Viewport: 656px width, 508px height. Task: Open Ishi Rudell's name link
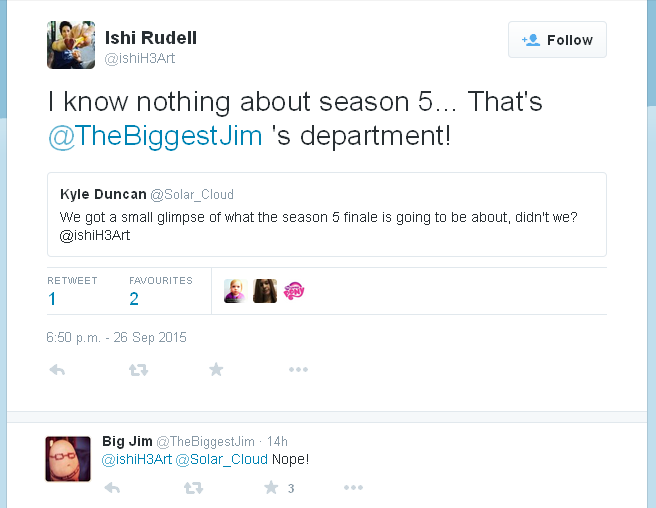tap(151, 38)
